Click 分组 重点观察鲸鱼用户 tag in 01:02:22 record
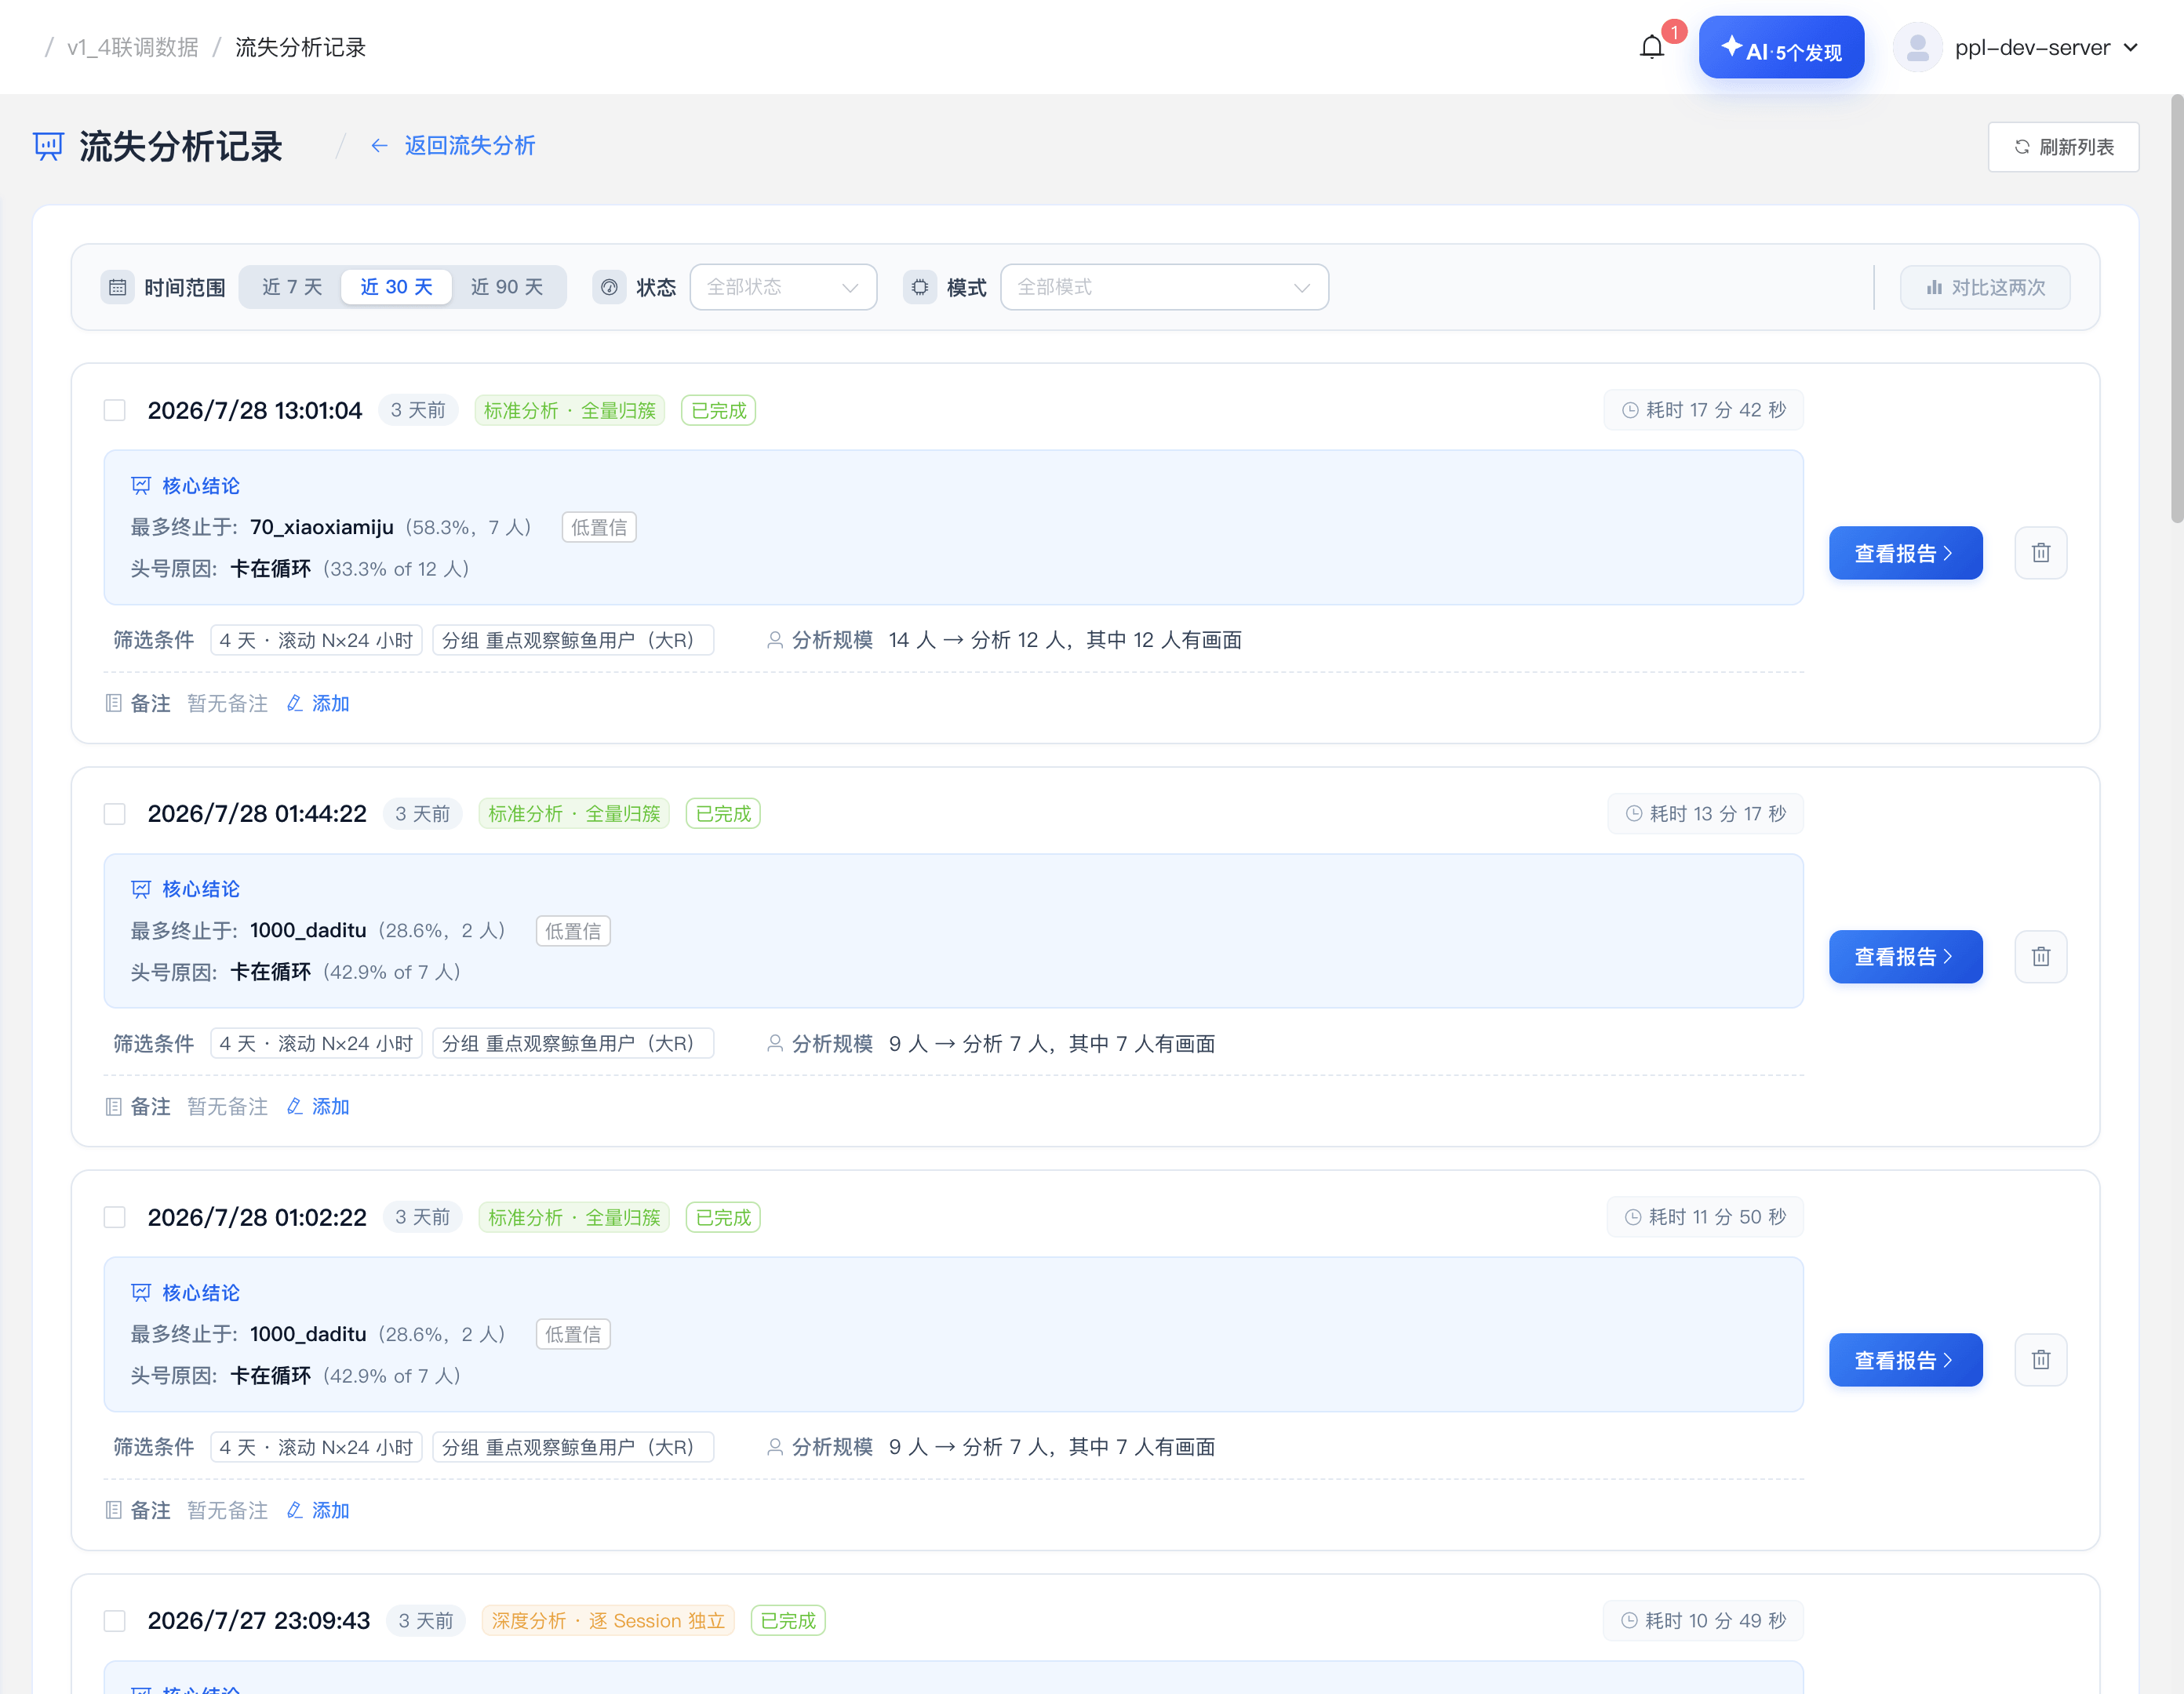2184x1694 pixels. (573, 1447)
